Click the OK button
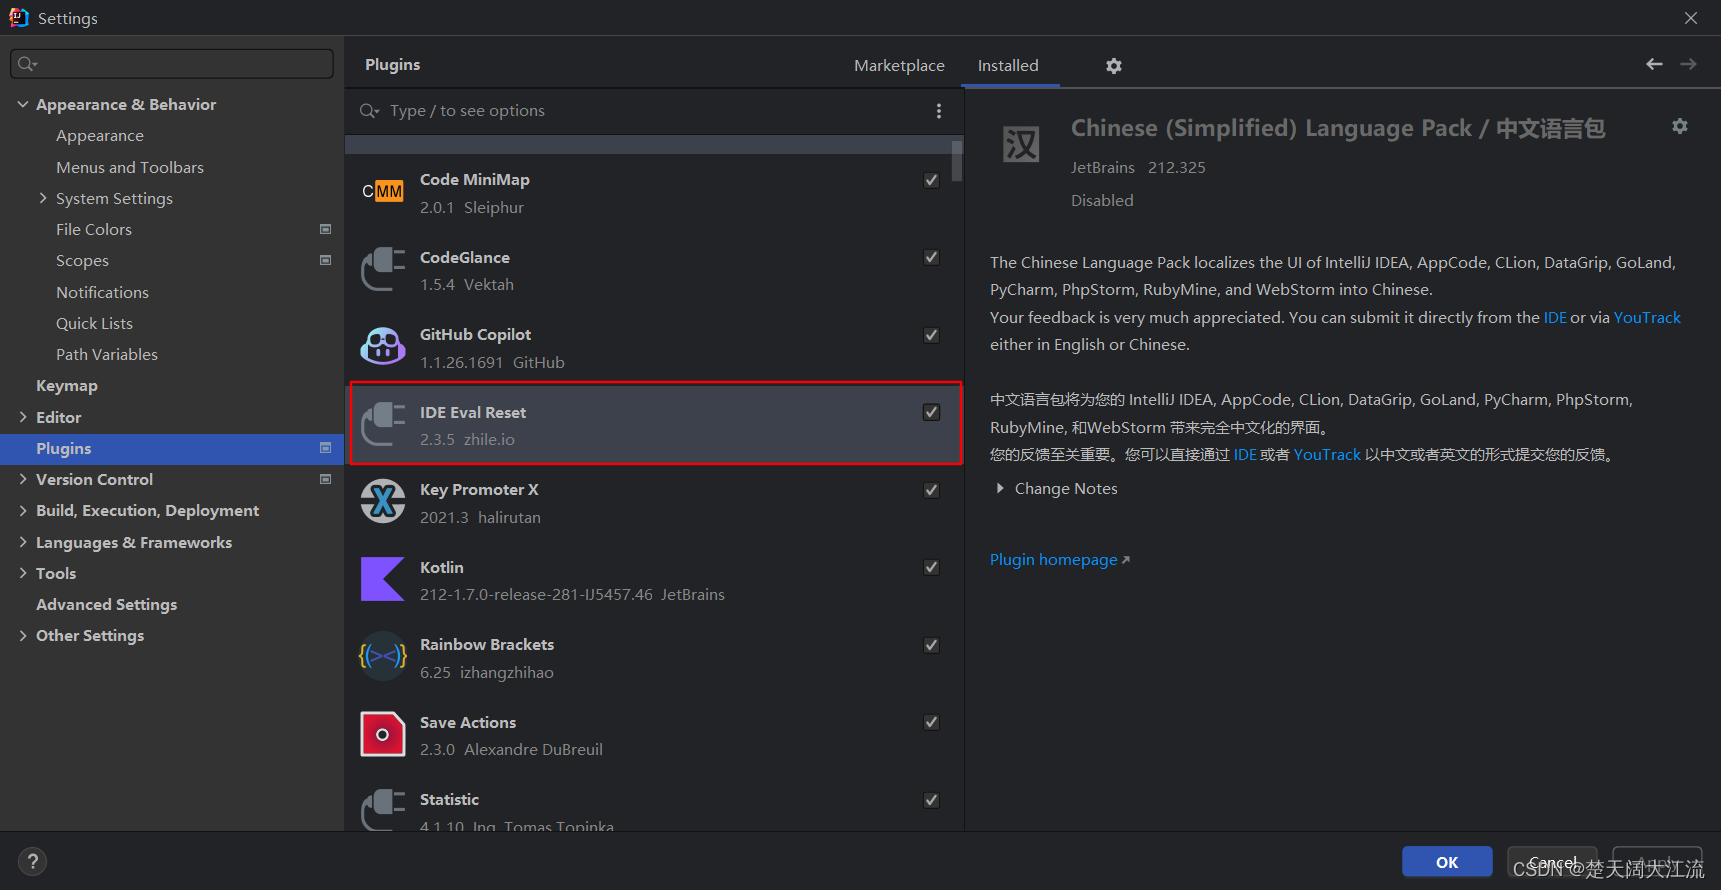1721x890 pixels. point(1447,862)
